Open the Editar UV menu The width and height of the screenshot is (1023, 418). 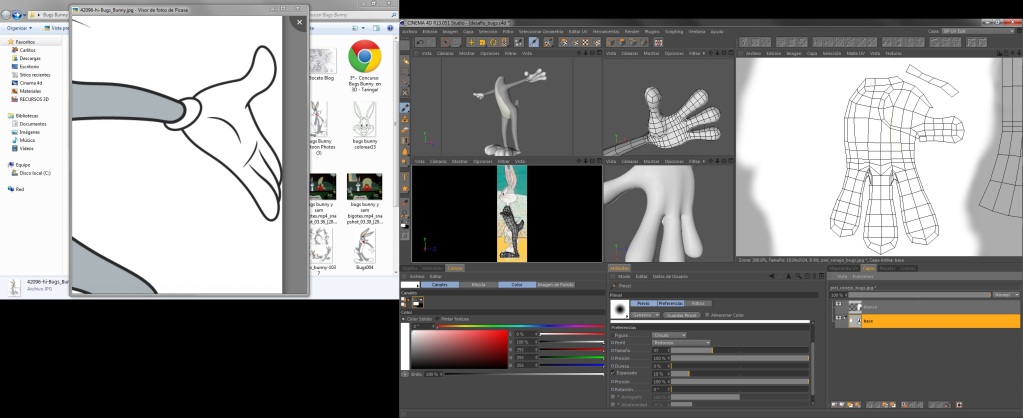coord(578,31)
